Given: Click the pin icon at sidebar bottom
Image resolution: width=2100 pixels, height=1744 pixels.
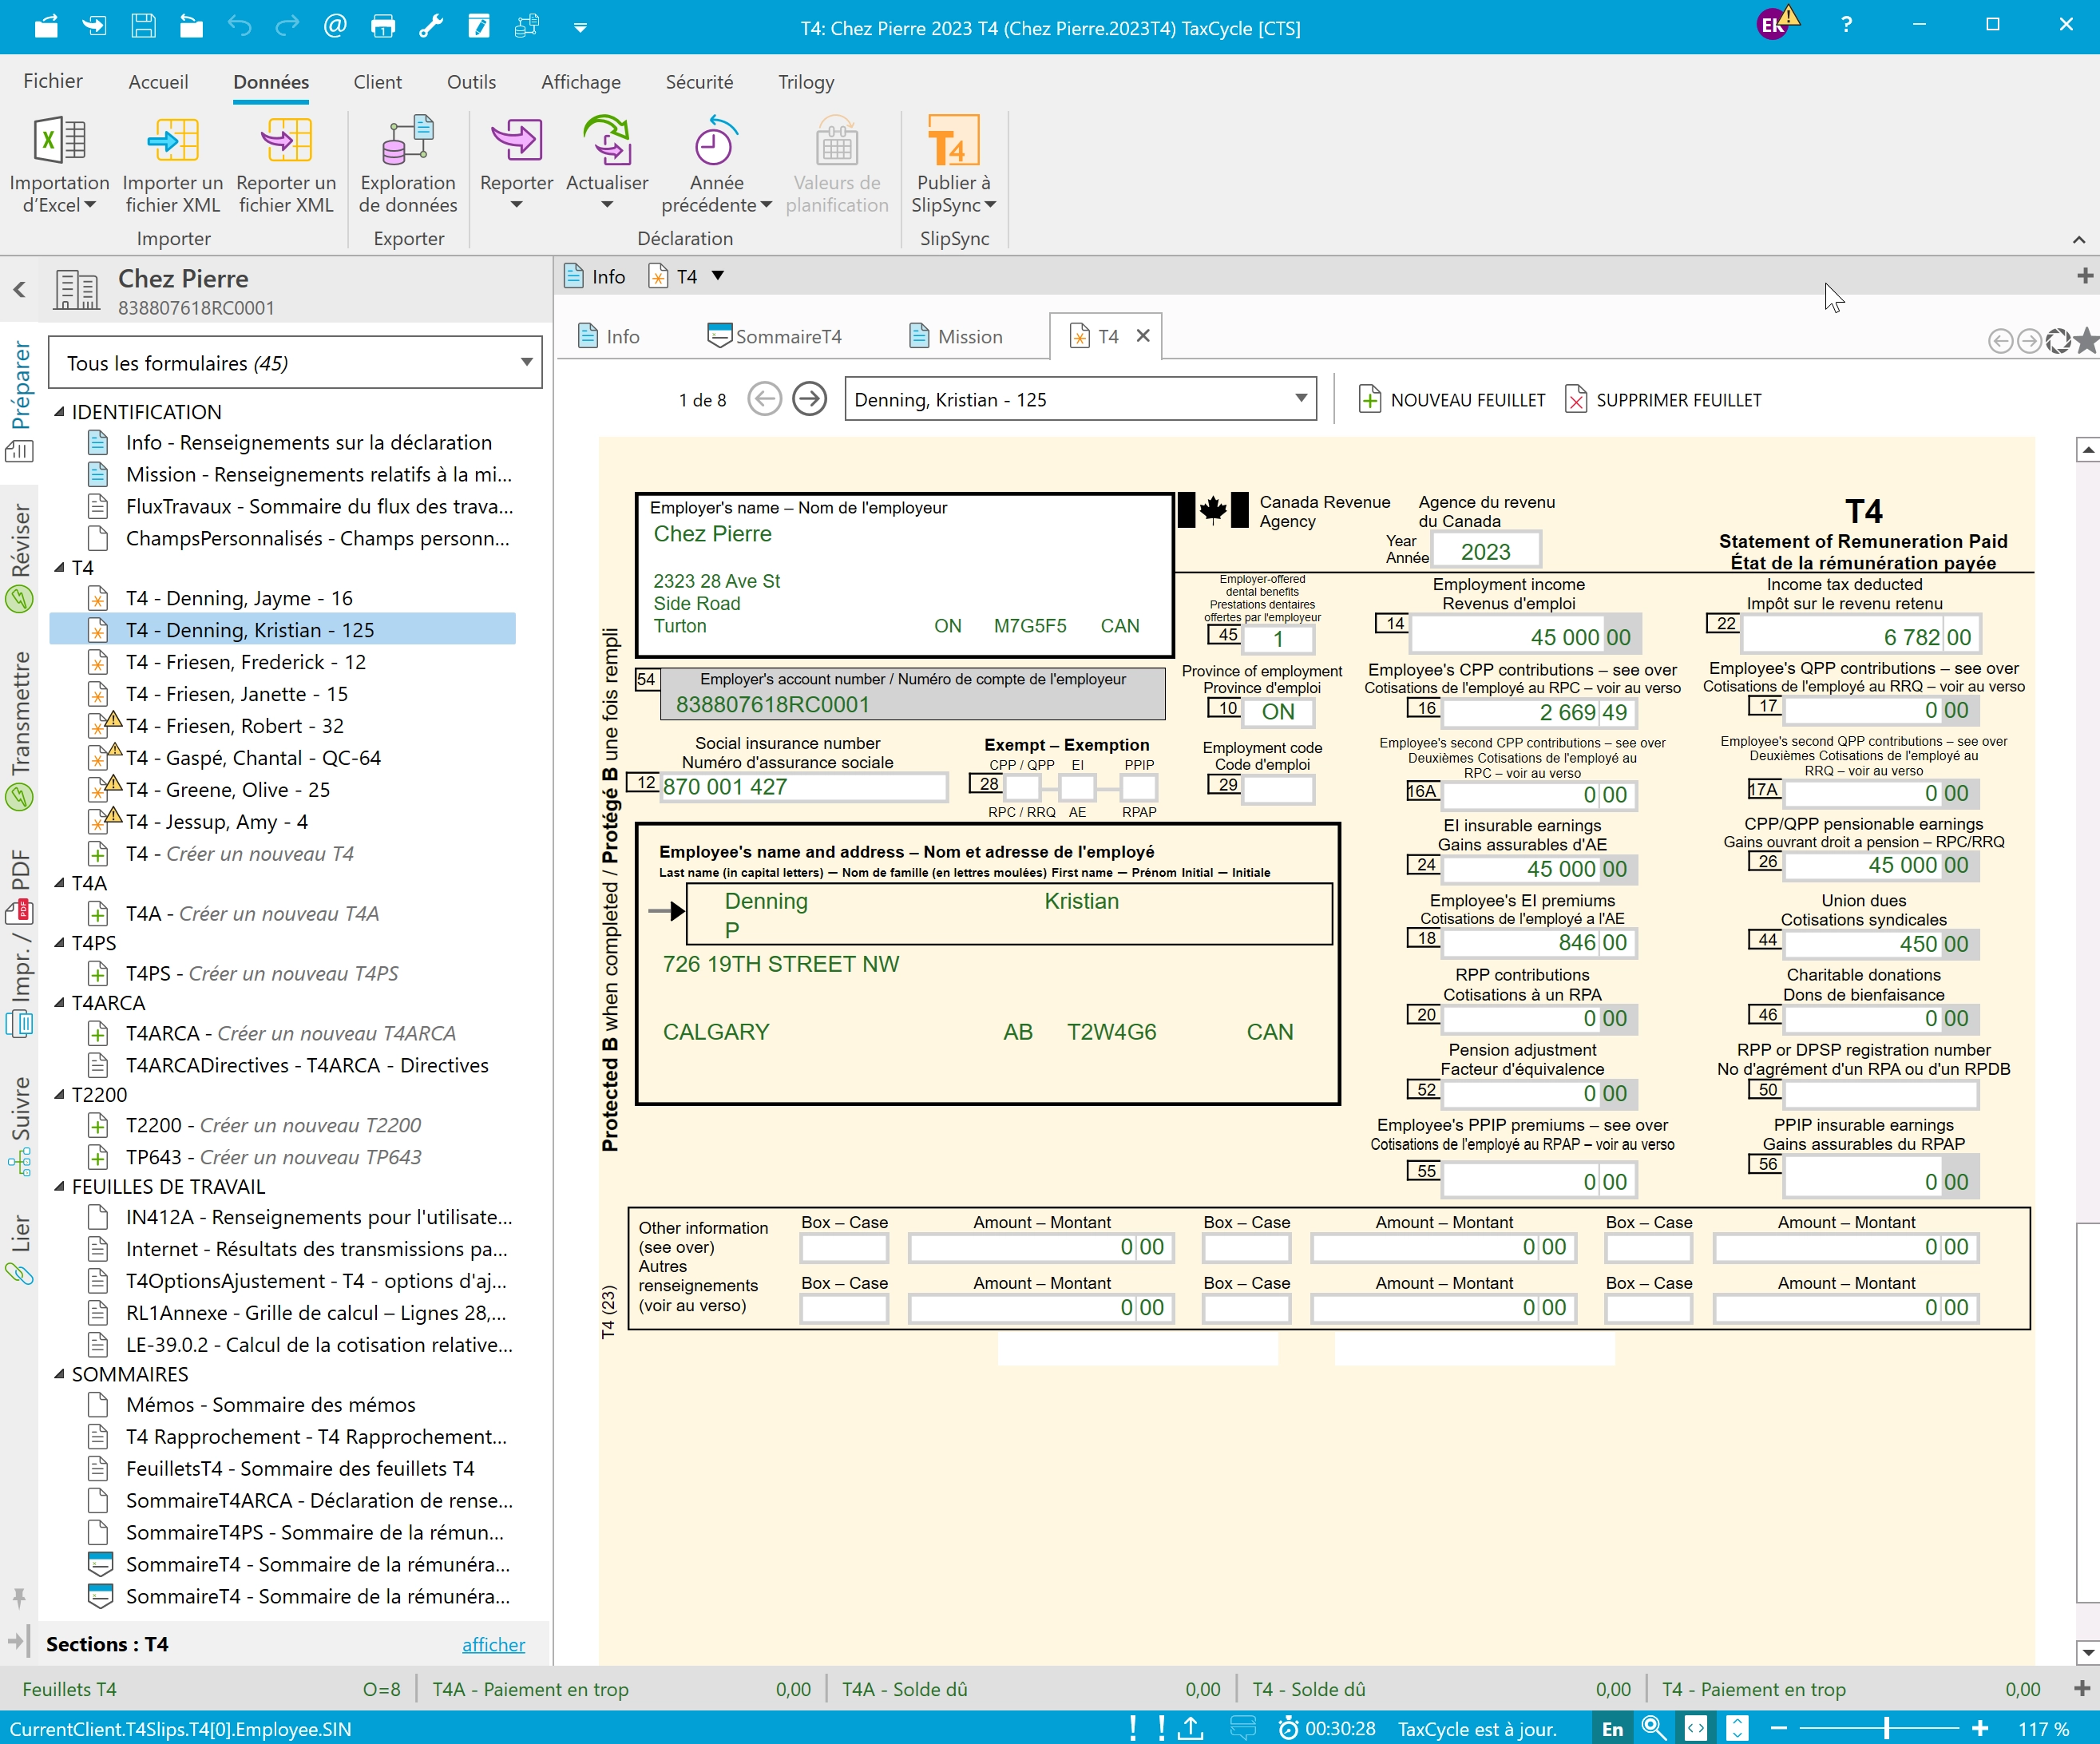Looking at the screenshot, I should pos(19,1598).
